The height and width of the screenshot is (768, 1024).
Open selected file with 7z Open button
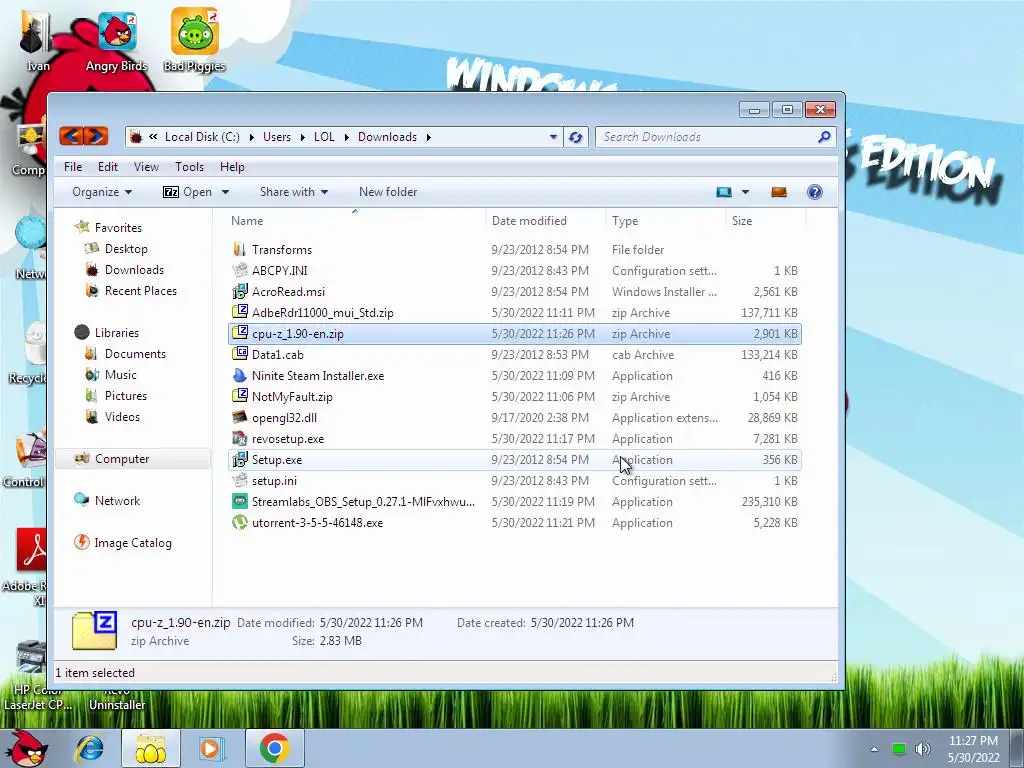click(x=187, y=192)
